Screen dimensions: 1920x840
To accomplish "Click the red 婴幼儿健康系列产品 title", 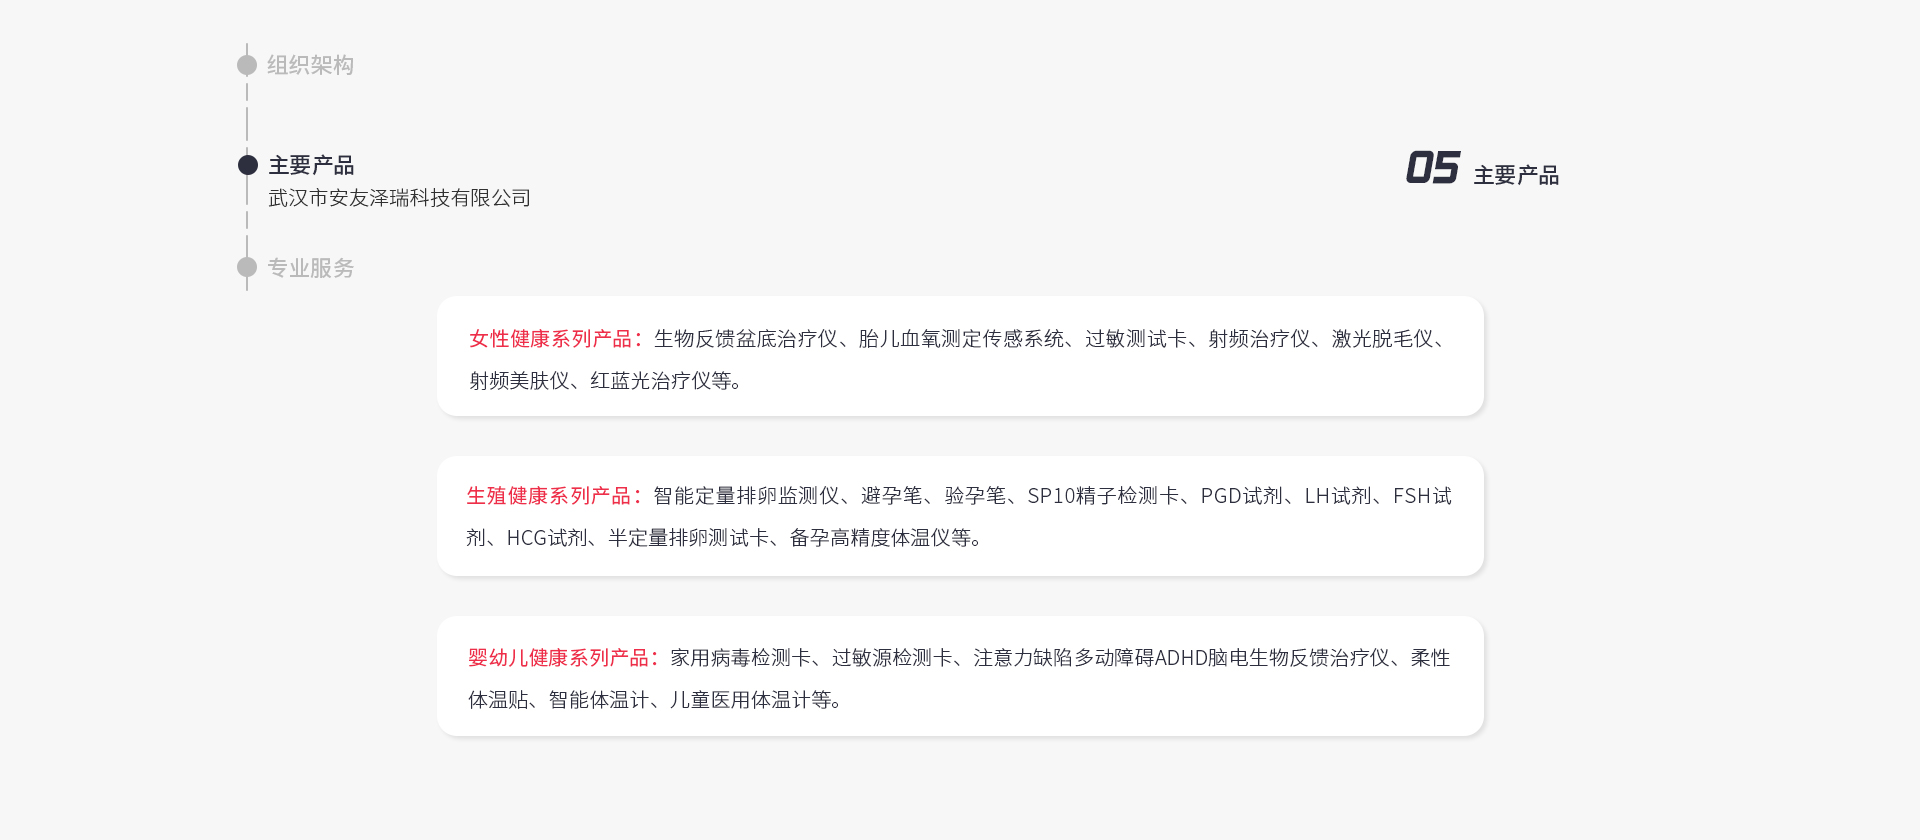I will pyautogui.click(x=558, y=658).
